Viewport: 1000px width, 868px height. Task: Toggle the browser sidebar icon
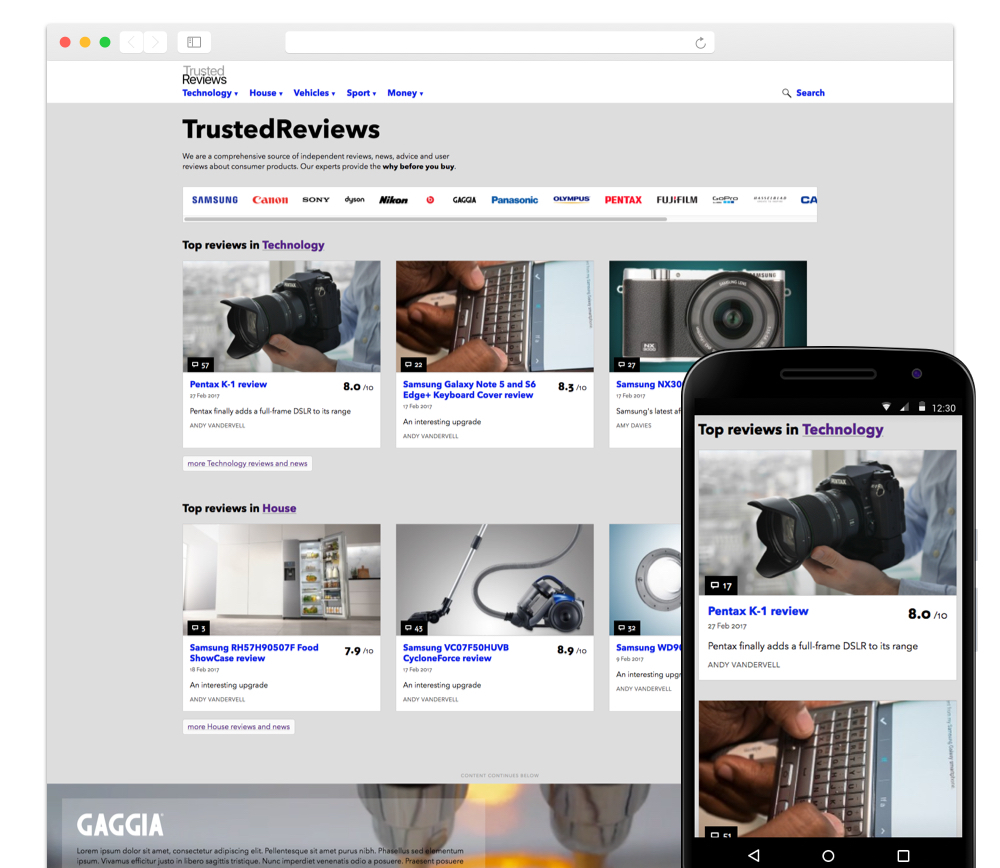(x=194, y=42)
